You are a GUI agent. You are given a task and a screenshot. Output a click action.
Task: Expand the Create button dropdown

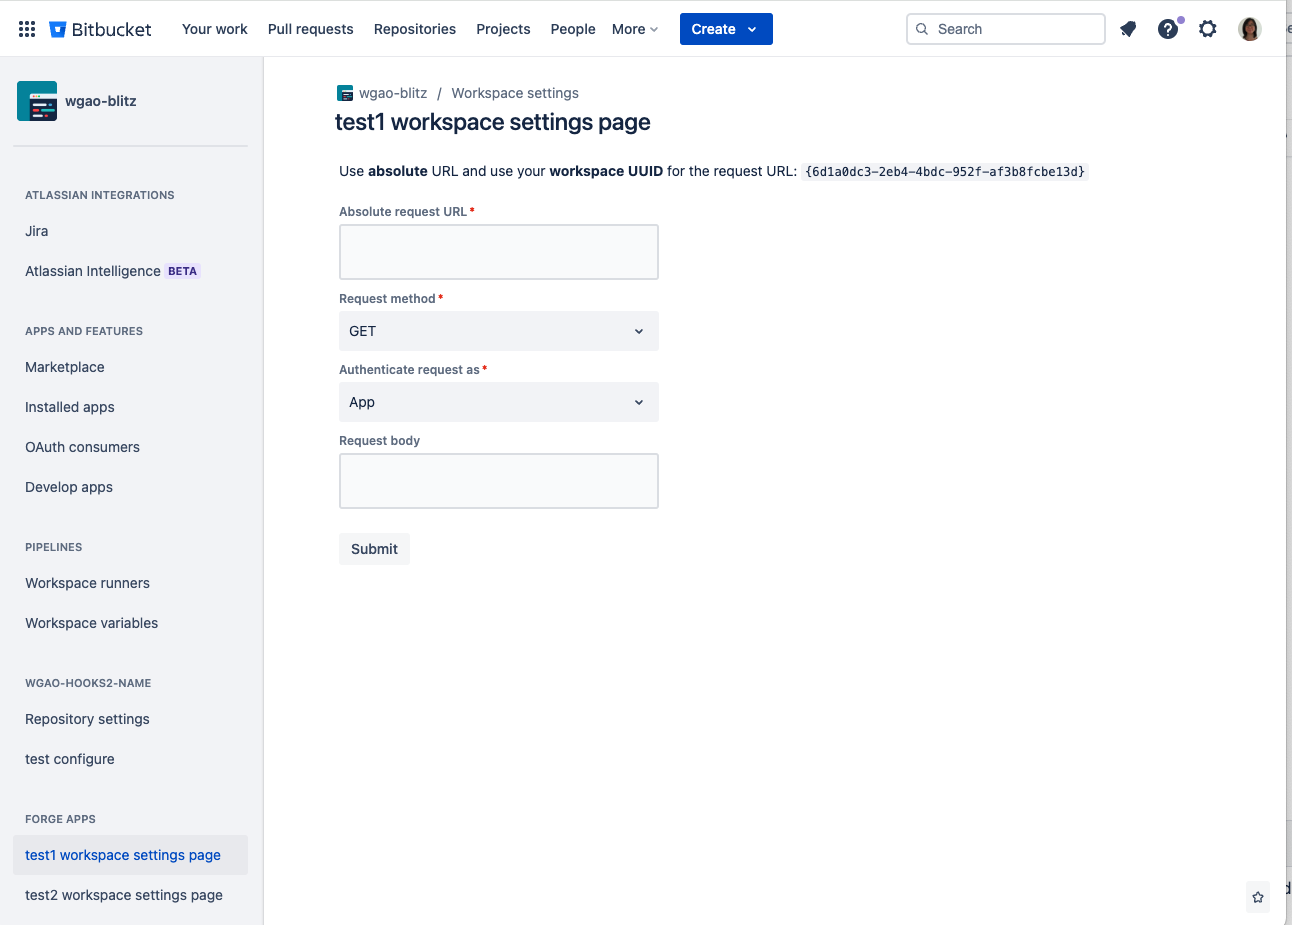(750, 29)
